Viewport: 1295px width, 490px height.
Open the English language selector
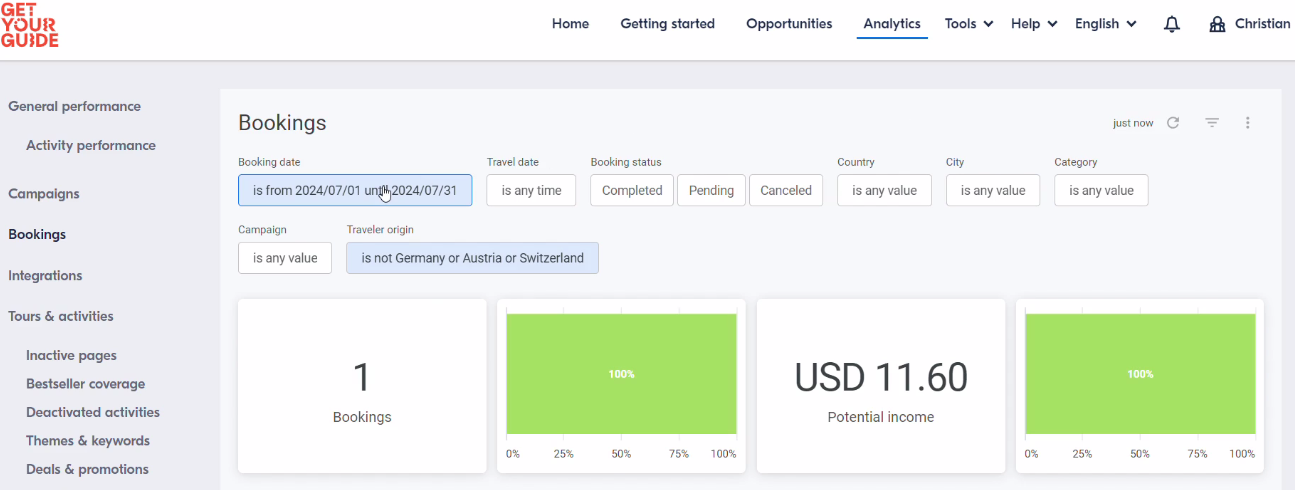(1106, 24)
